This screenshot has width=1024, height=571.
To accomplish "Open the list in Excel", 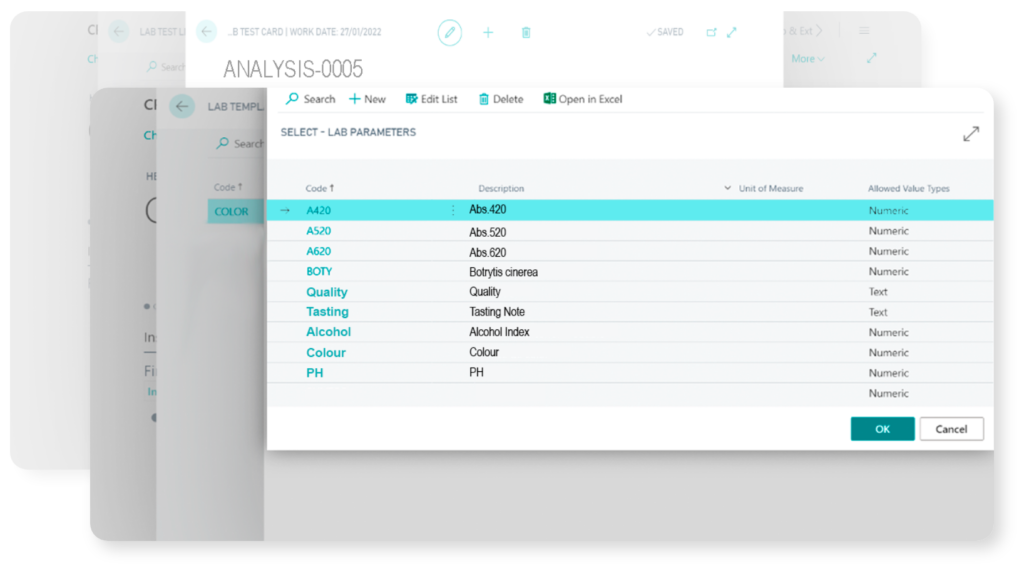I will [x=582, y=99].
